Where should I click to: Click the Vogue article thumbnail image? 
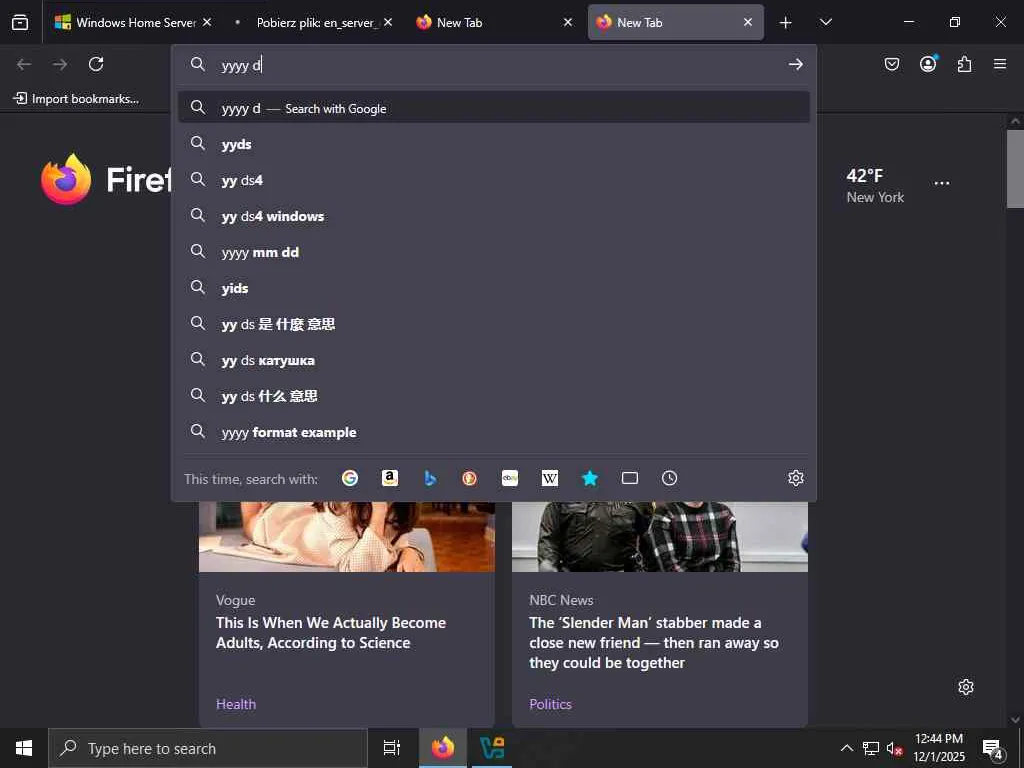[347, 537]
